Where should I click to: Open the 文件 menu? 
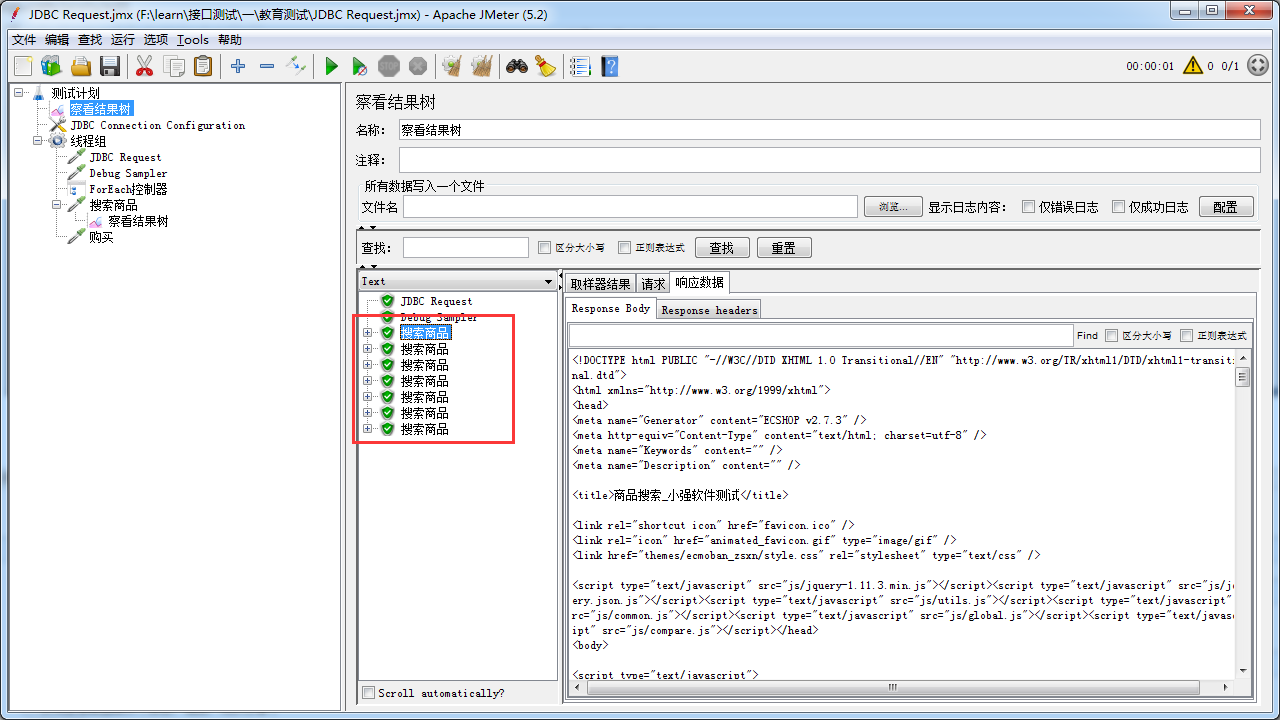click(x=24, y=40)
